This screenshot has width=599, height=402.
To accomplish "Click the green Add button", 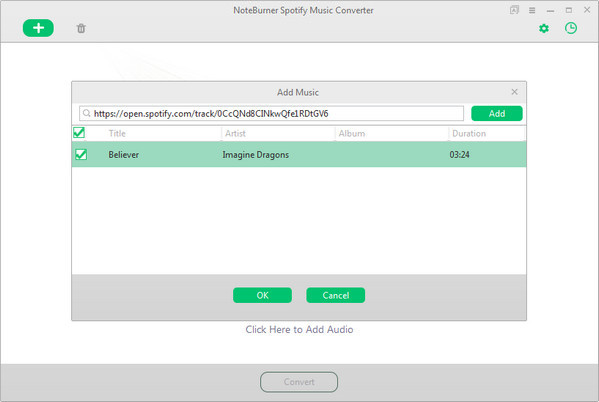I will pos(497,113).
